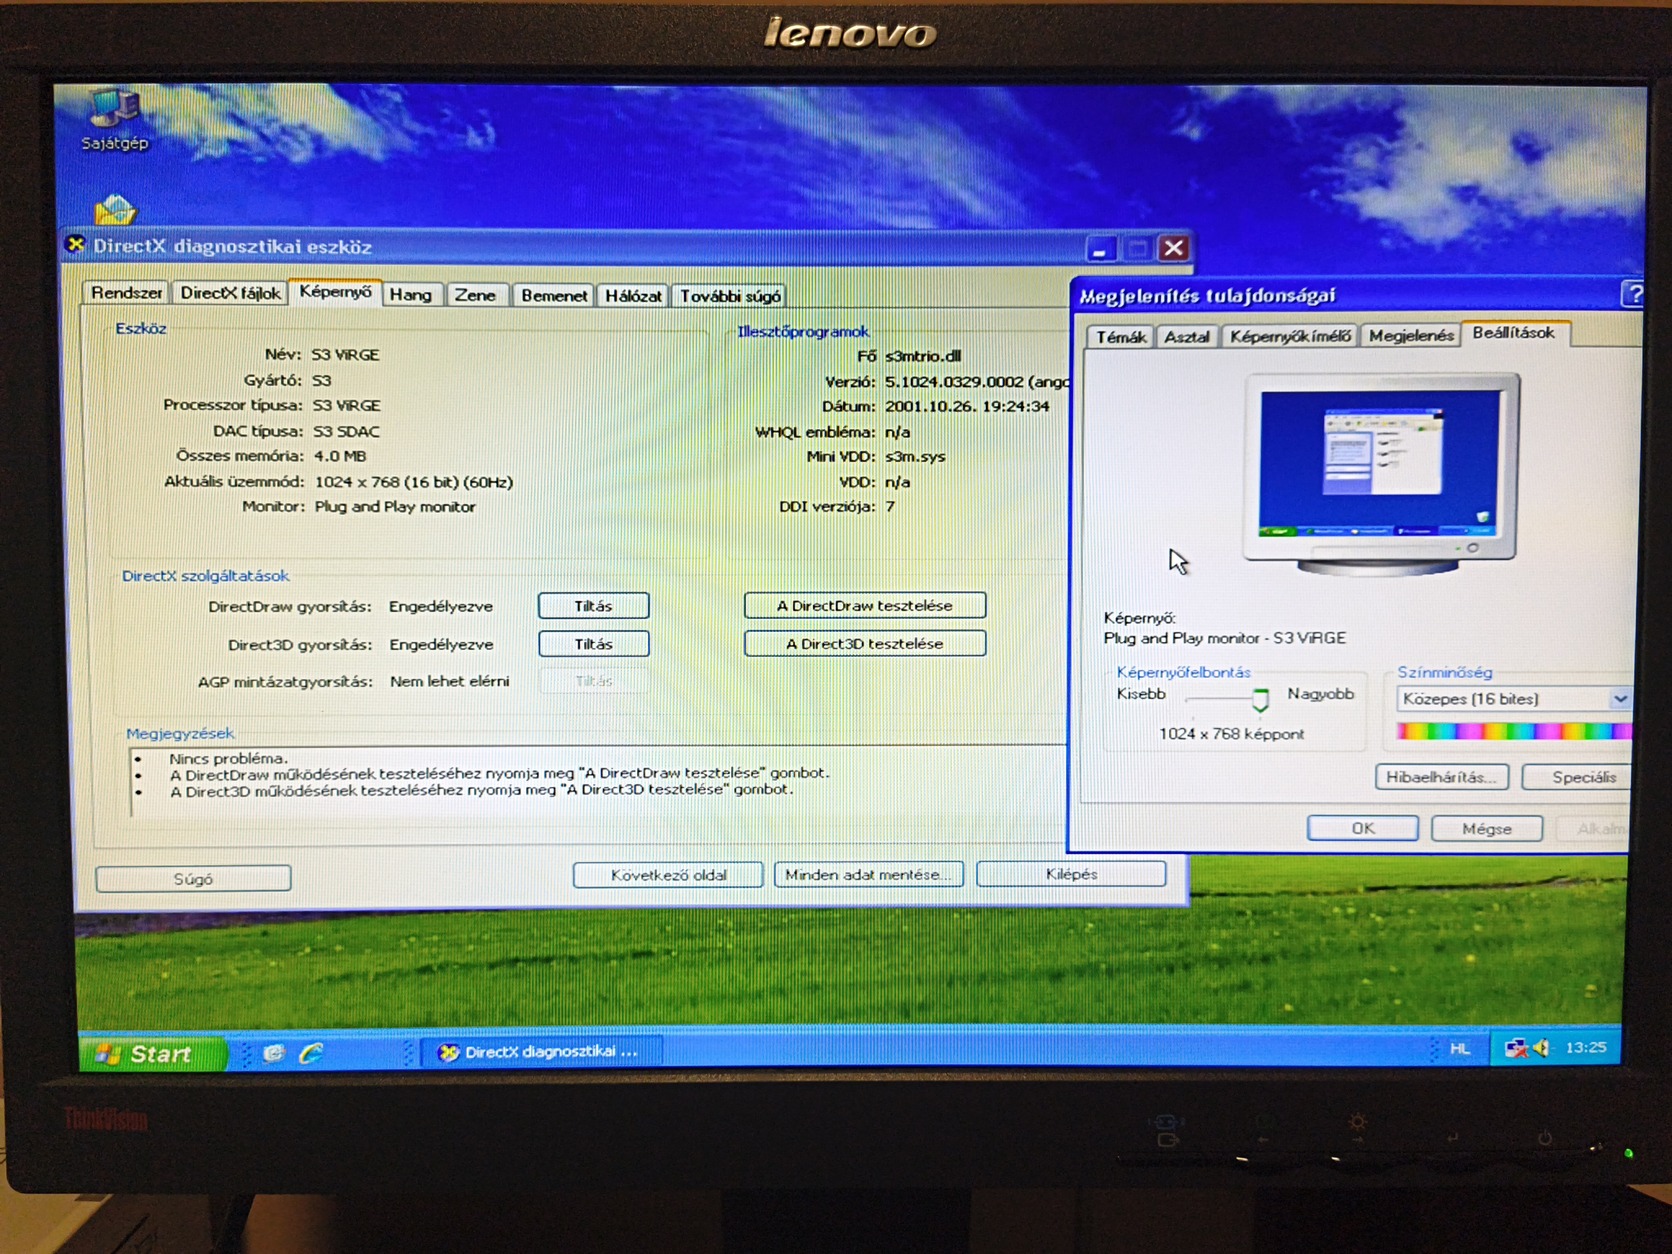Open help with the Súgó button

tap(193, 878)
